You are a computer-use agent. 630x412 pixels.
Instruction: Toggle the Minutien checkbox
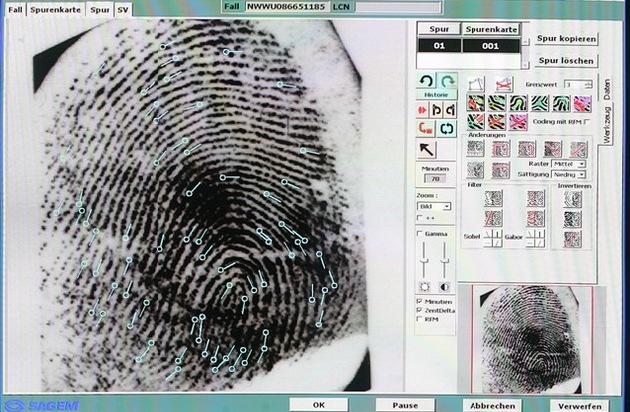419,301
